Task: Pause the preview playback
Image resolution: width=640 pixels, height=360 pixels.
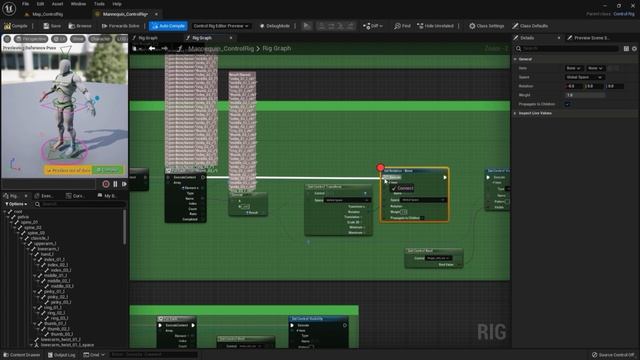Action: pyautogui.click(x=115, y=184)
